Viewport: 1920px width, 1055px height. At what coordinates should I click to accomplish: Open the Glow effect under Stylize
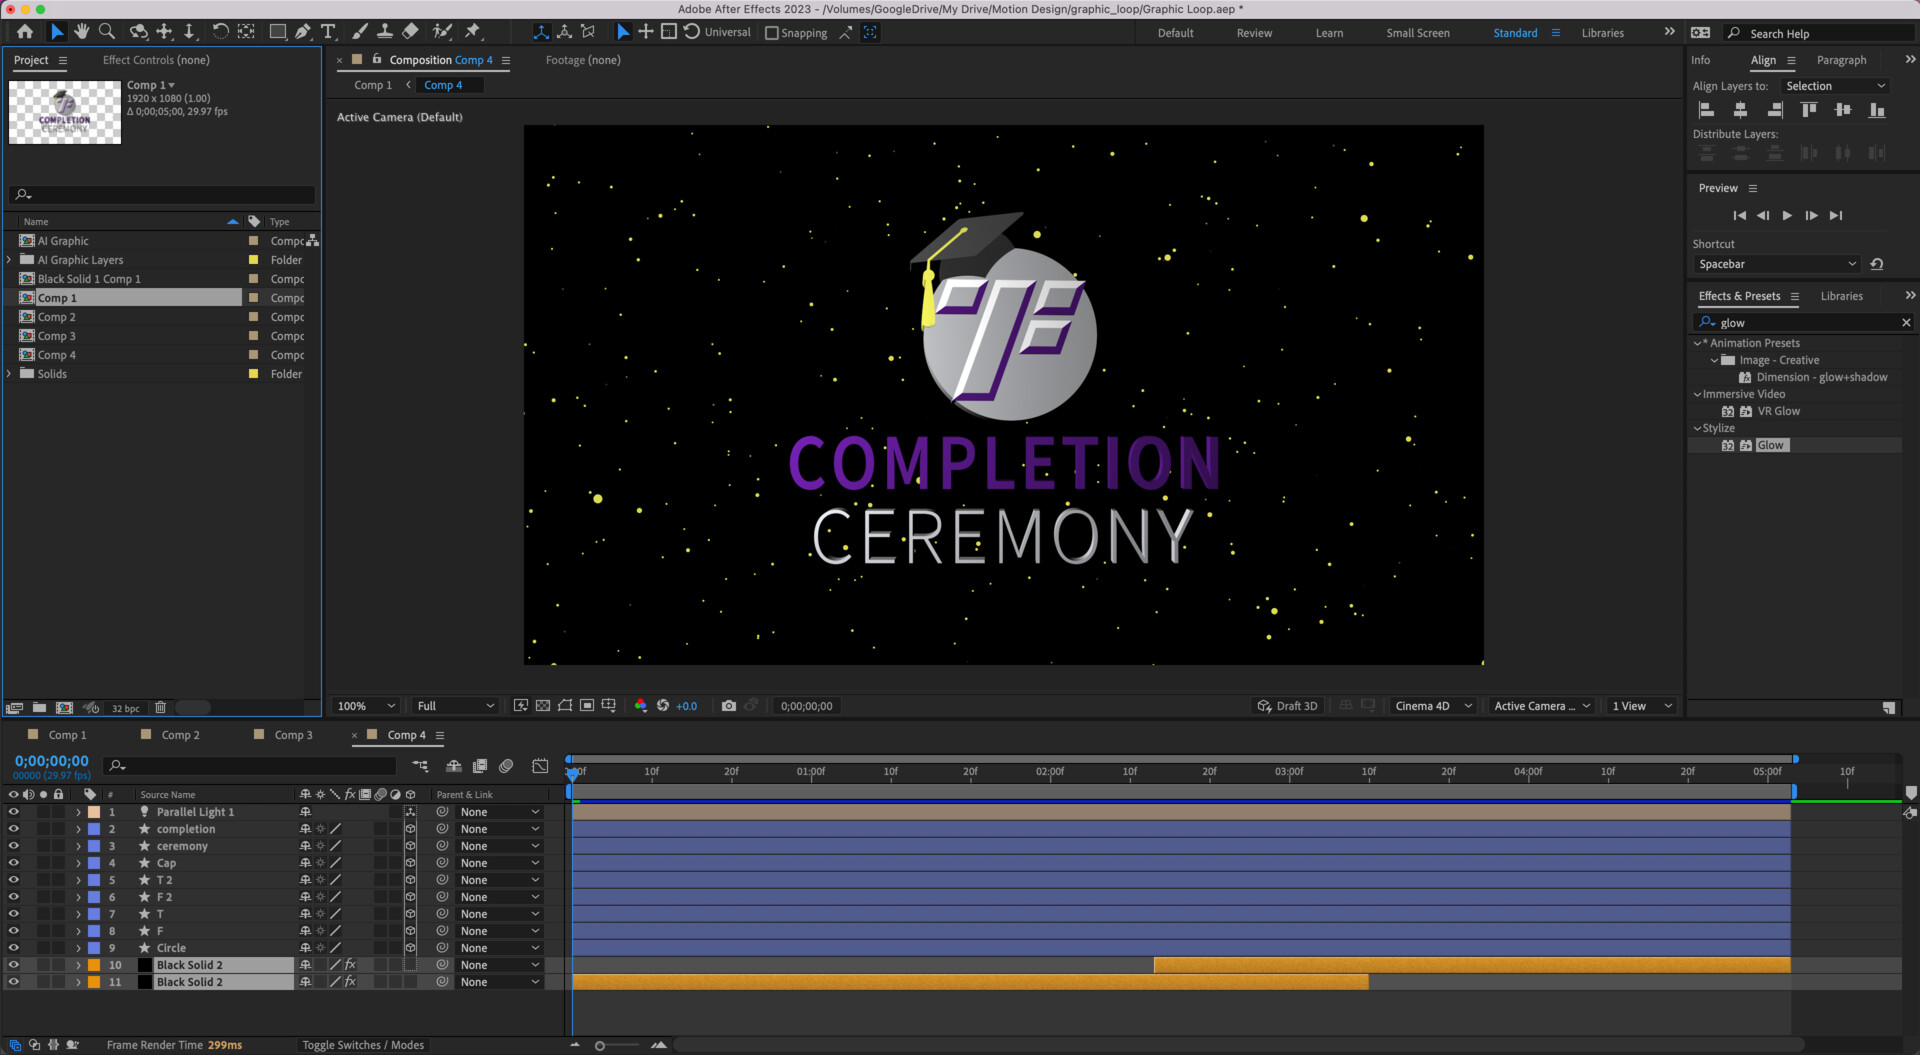point(1771,445)
